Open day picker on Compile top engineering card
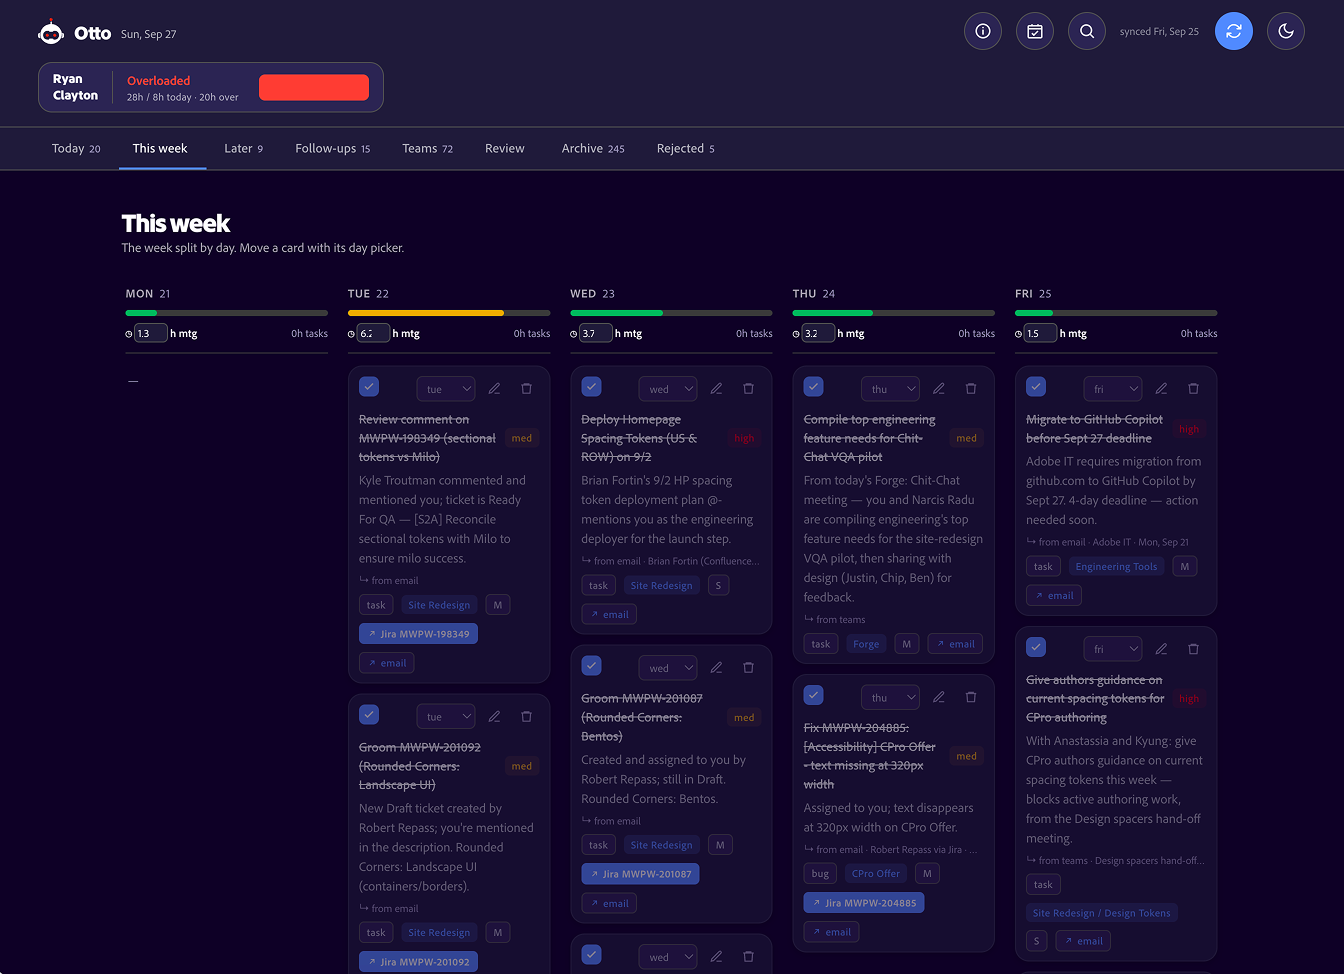Image resolution: width=1344 pixels, height=974 pixels. (890, 389)
